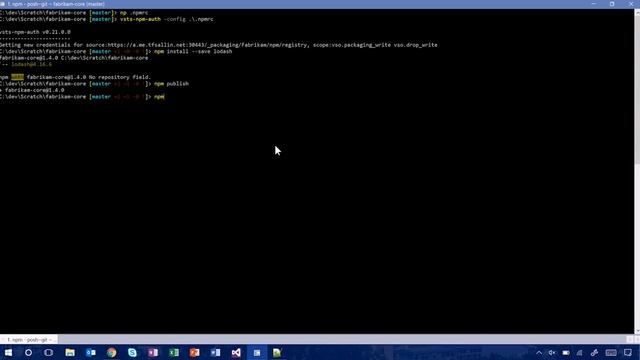Open Excel from the taskbar
The height and width of the screenshot is (360, 640).
[174, 353]
